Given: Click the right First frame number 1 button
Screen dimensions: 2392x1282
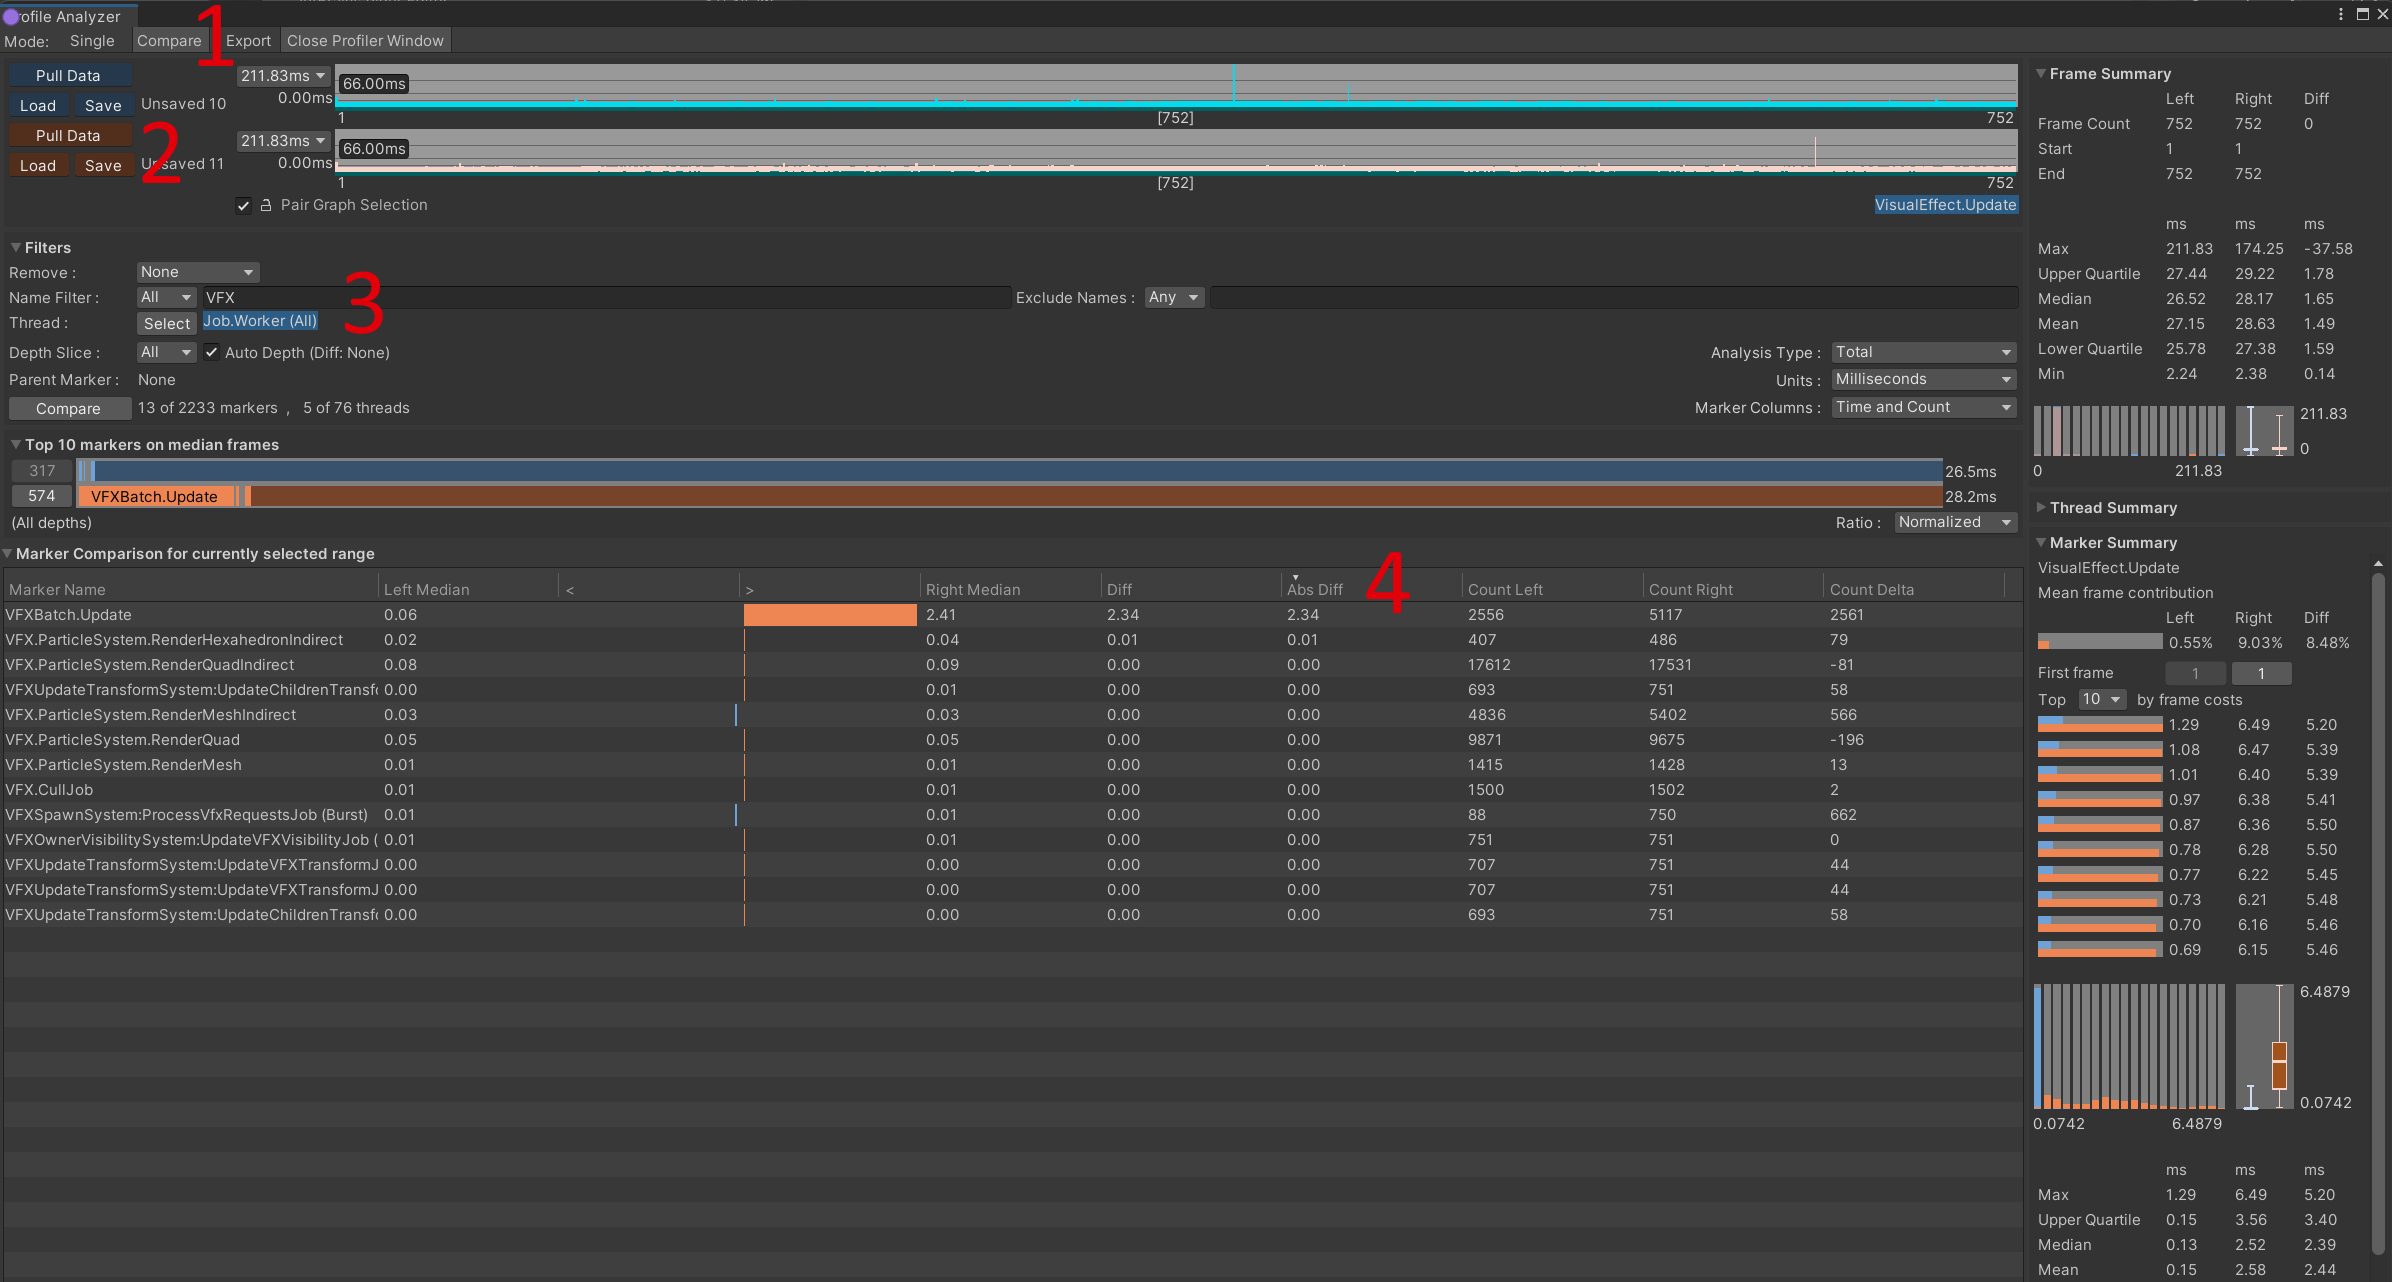Looking at the screenshot, I should [x=2261, y=674].
